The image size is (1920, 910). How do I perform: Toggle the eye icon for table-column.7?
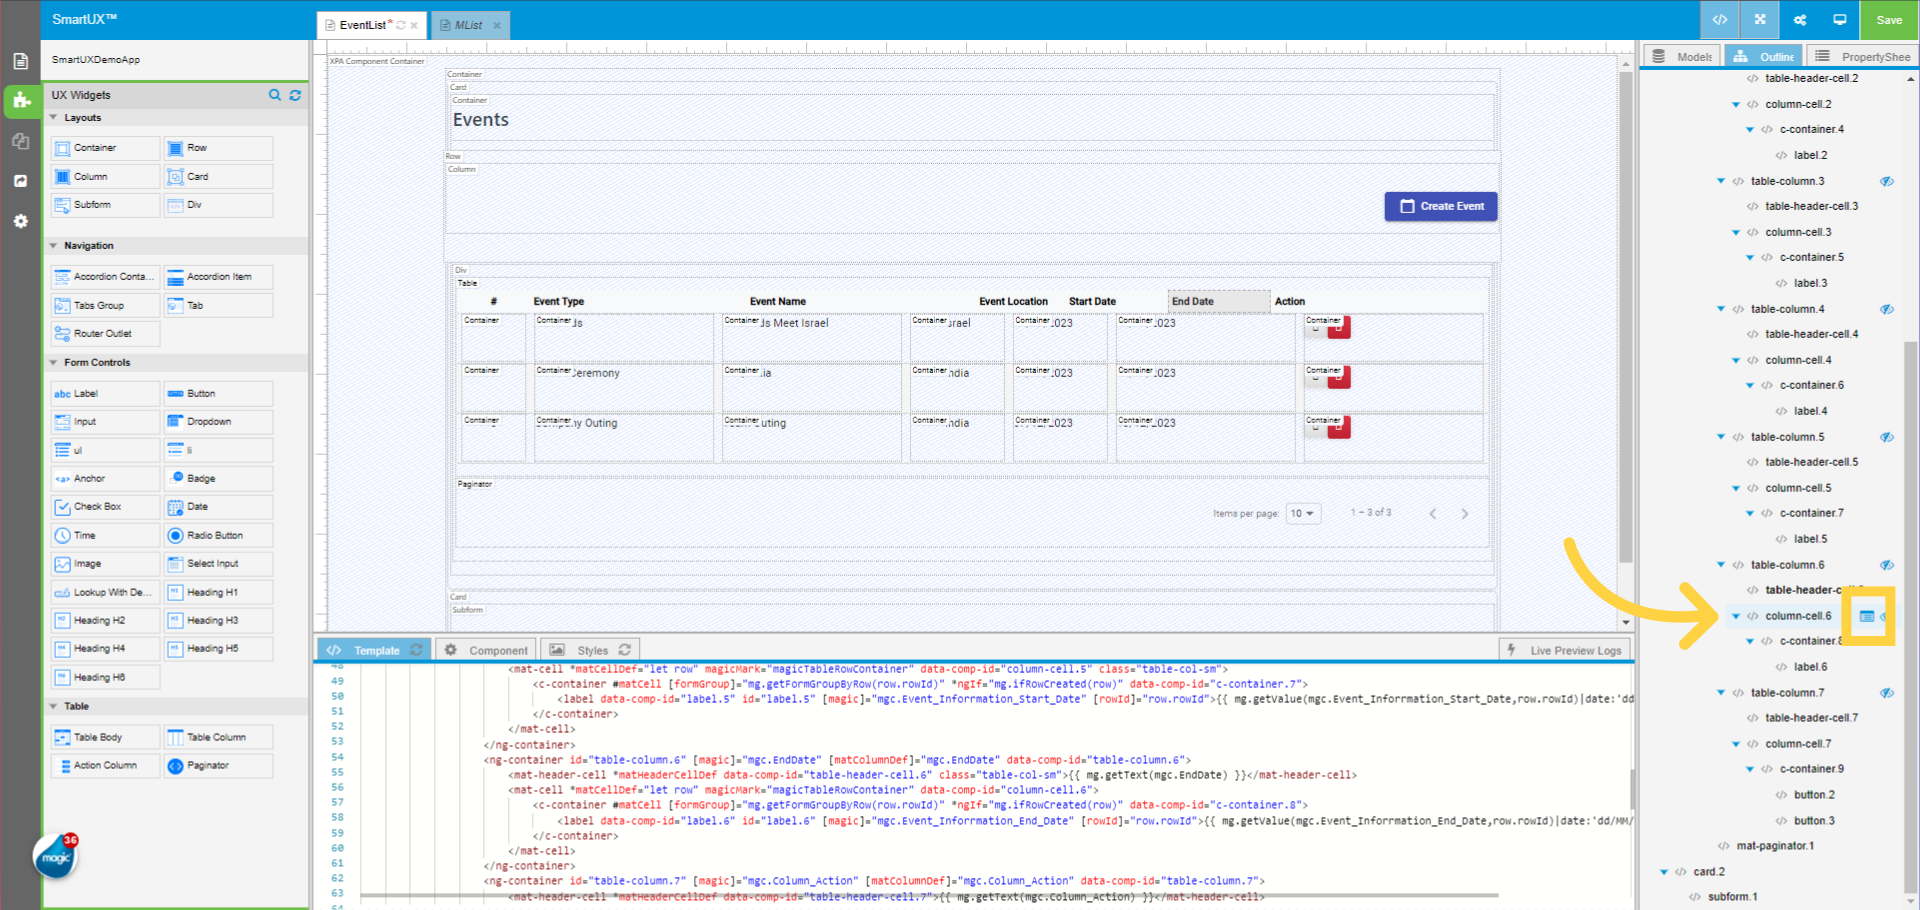[1888, 692]
